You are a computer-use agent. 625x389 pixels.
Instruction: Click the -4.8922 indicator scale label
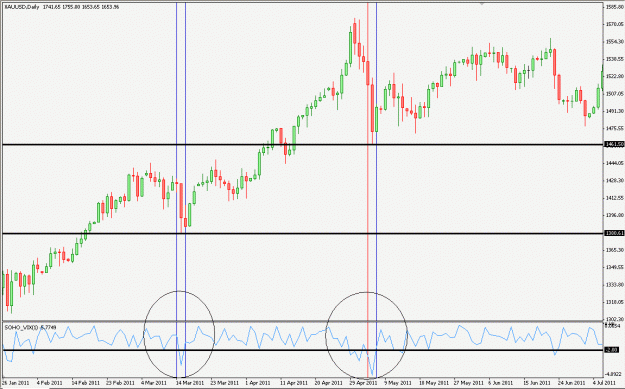coord(614,374)
